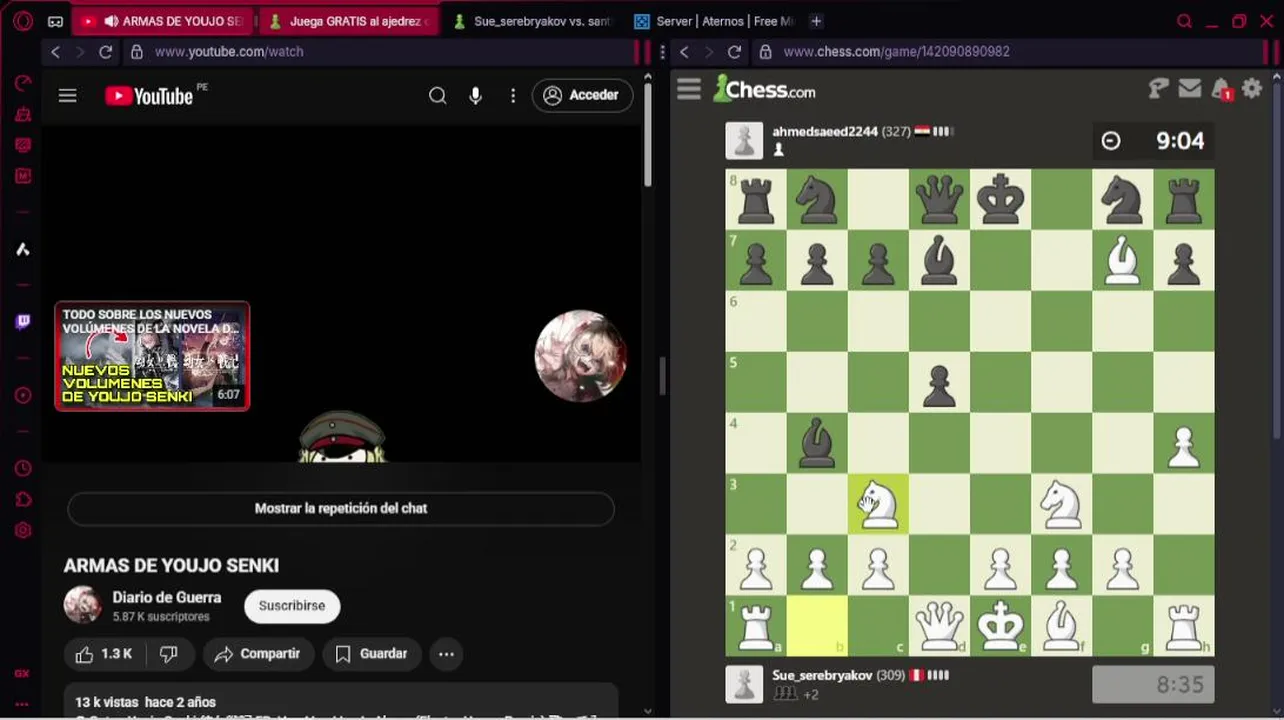The image size is (1284, 720).
Task: Open tab search magnifier in title bar
Action: pyautogui.click(x=1184, y=21)
